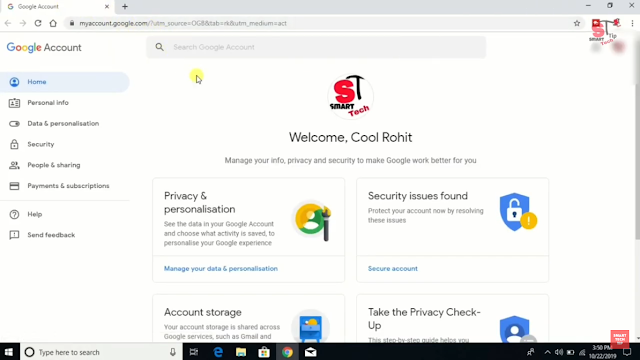Click the Home person icon in sidebar

[14, 82]
